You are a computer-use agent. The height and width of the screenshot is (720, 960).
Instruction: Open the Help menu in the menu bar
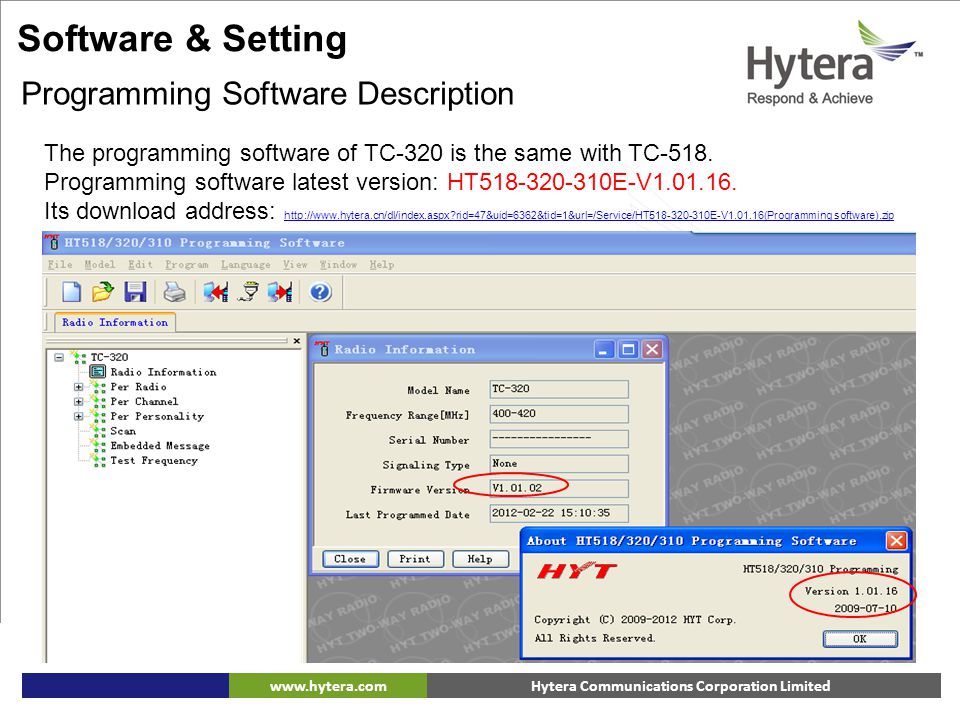(x=381, y=264)
